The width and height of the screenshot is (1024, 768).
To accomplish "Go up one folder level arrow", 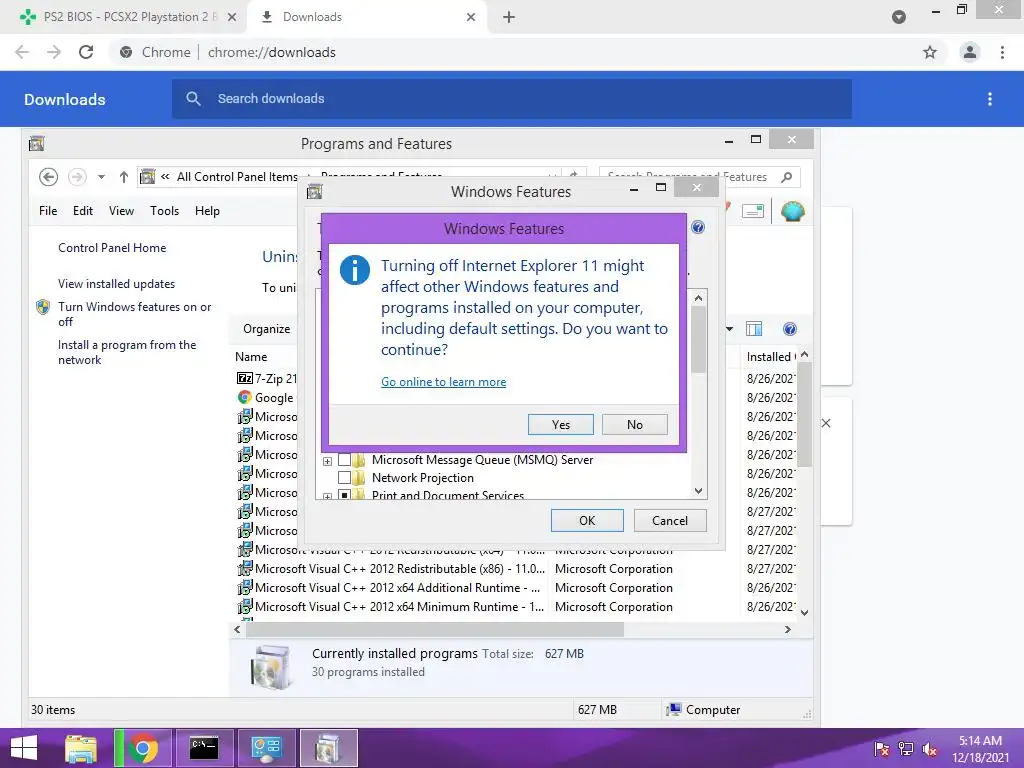I will point(123,177).
